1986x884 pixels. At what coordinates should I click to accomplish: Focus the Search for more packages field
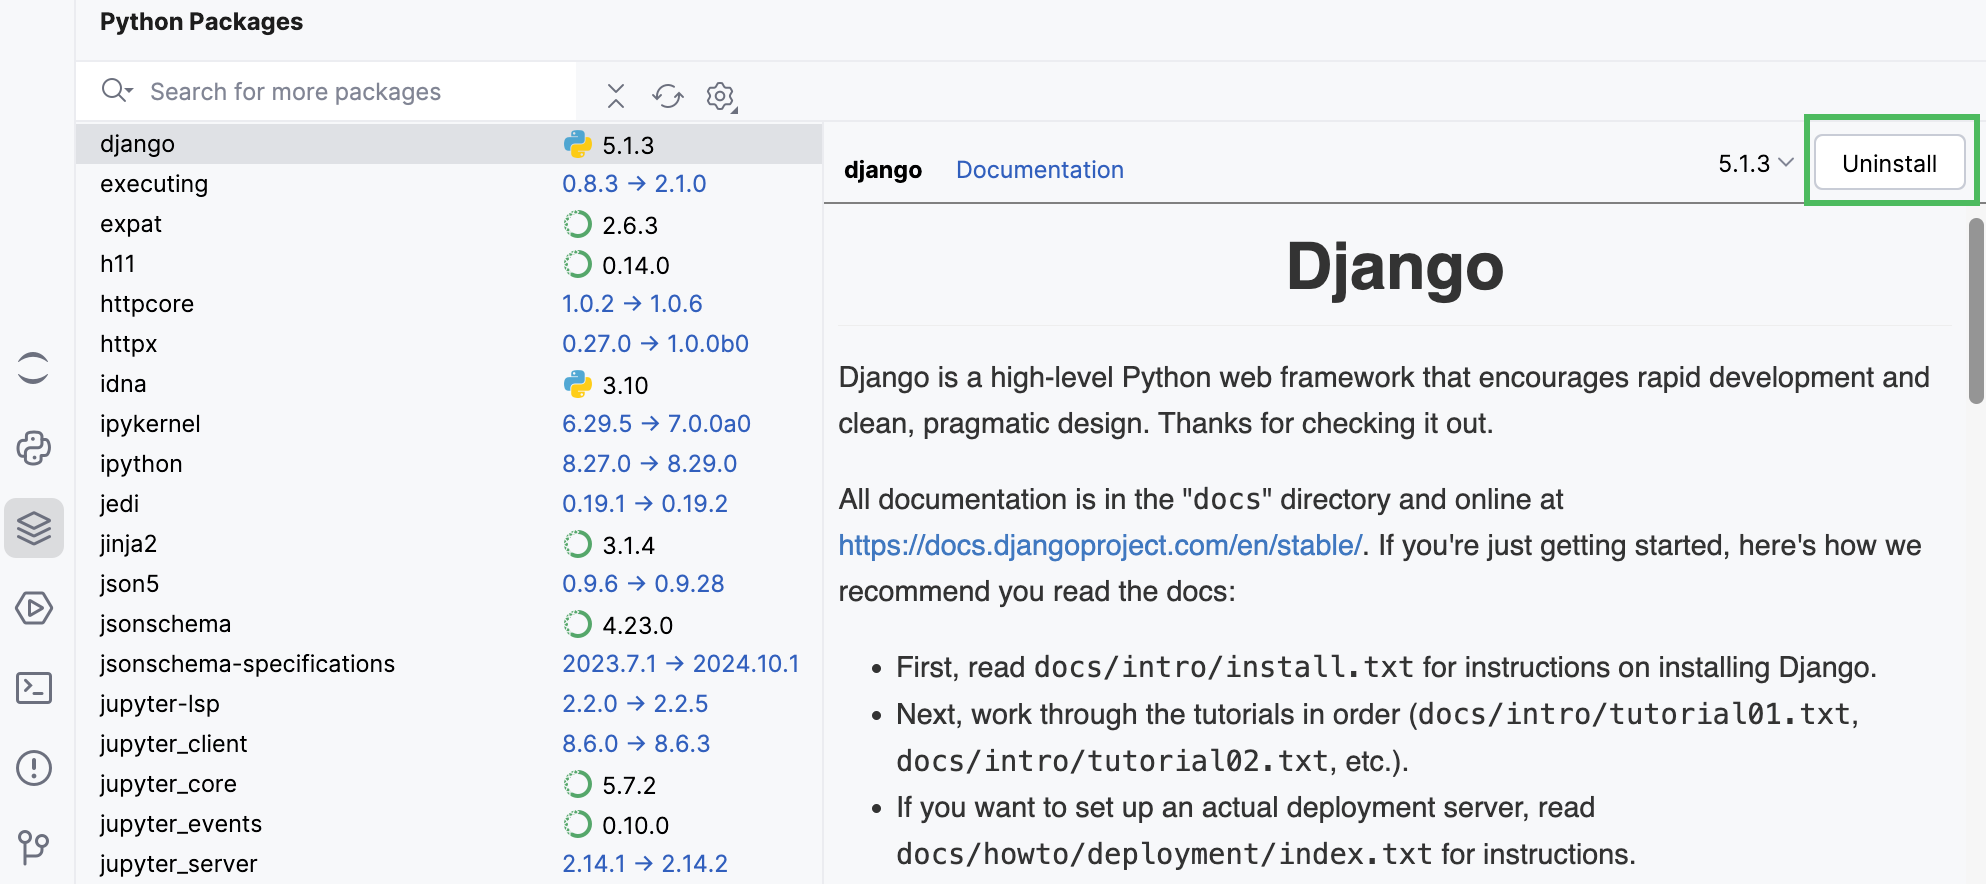click(350, 92)
